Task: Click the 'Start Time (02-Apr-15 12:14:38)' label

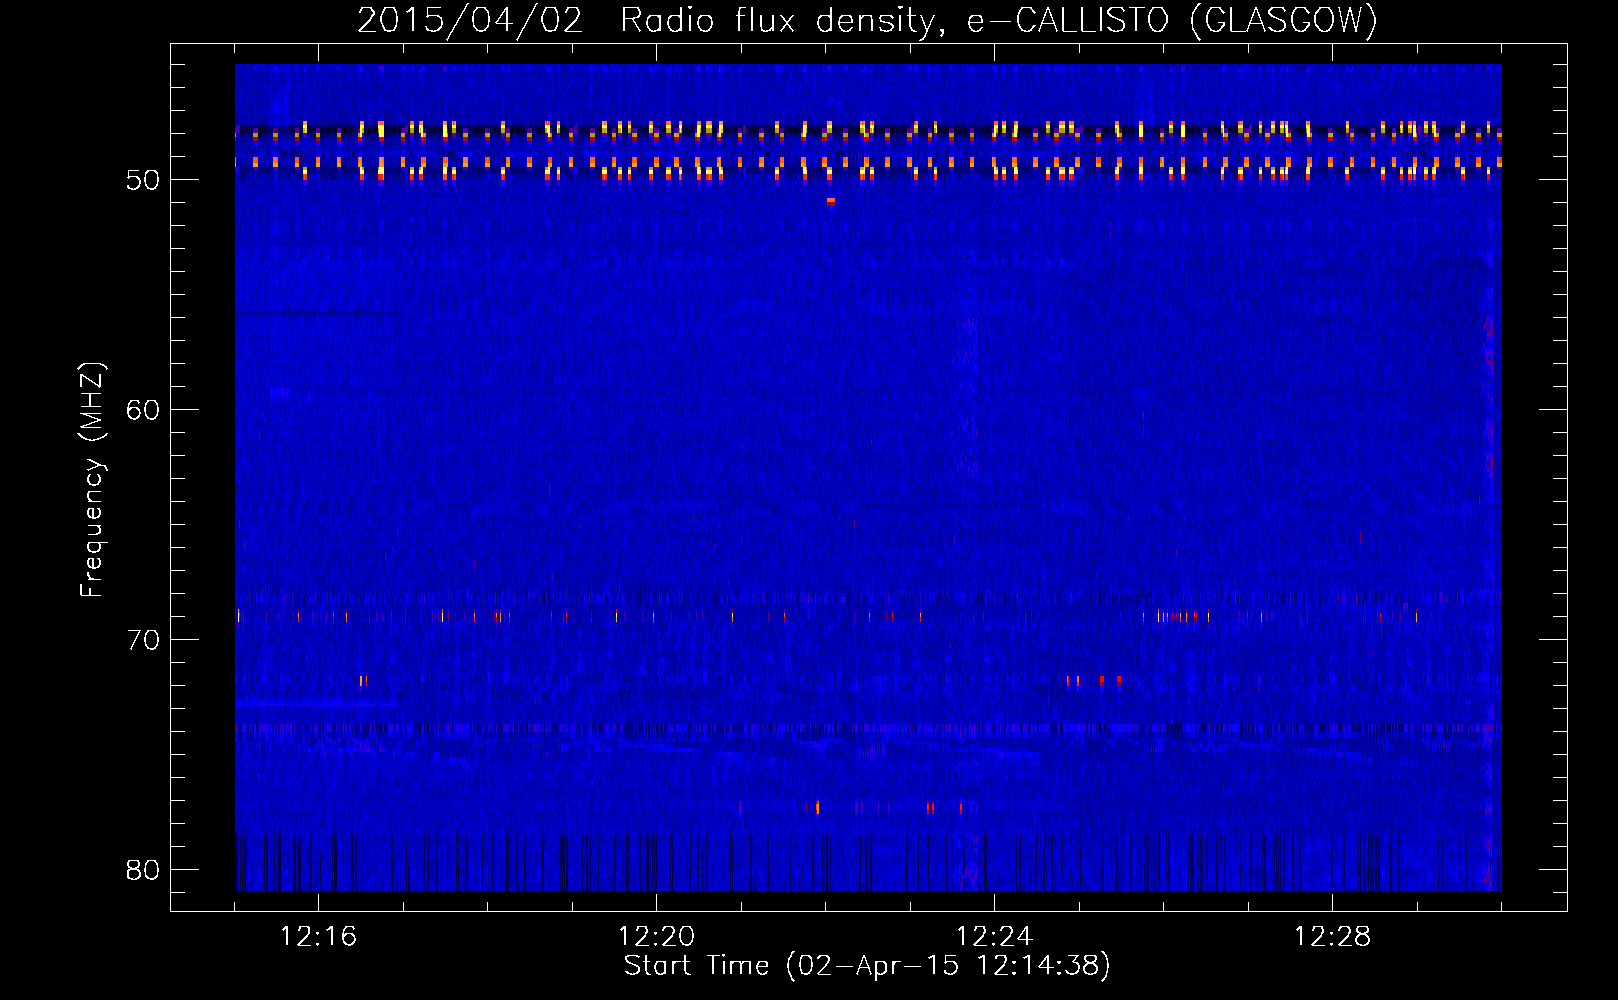Action: click(x=867, y=965)
